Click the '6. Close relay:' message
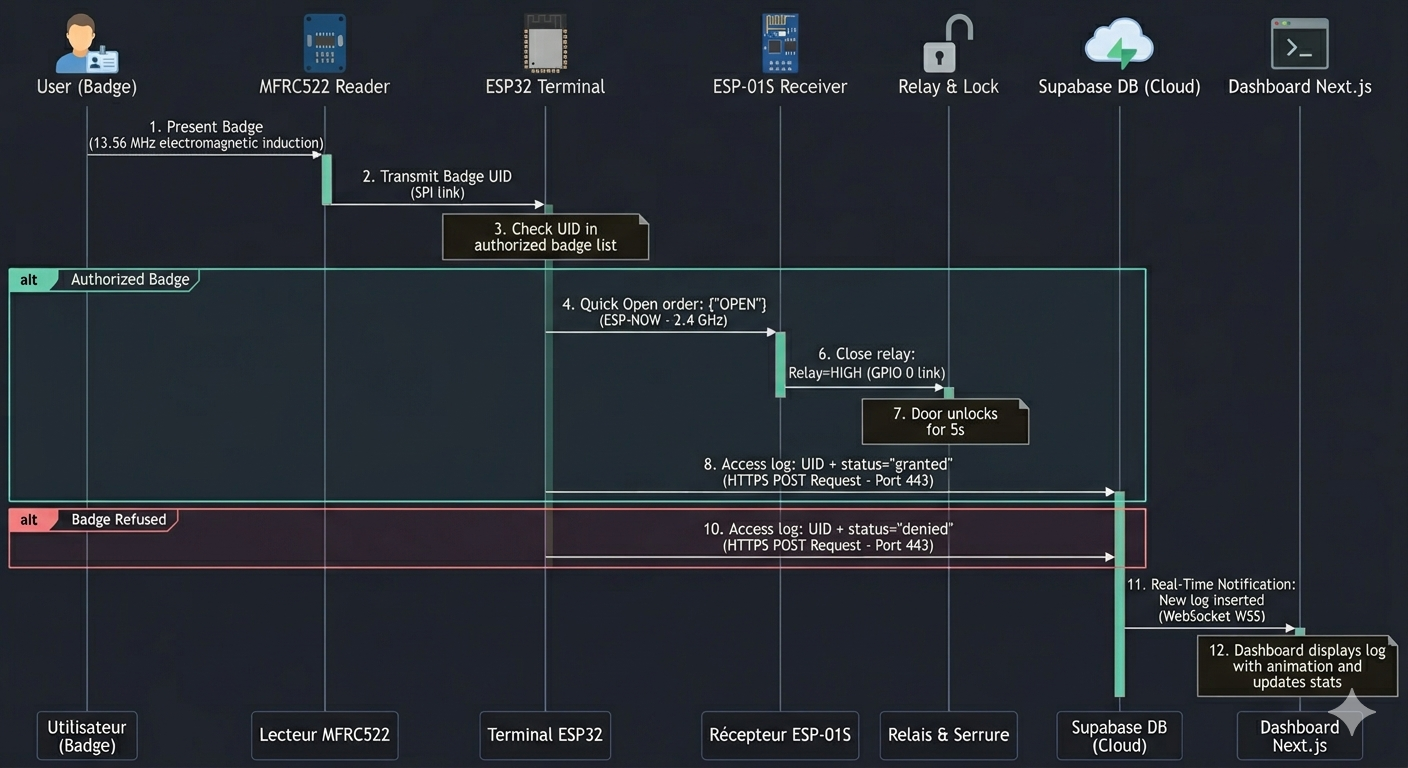Screen dimensions: 1408x768 click(x=866, y=355)
